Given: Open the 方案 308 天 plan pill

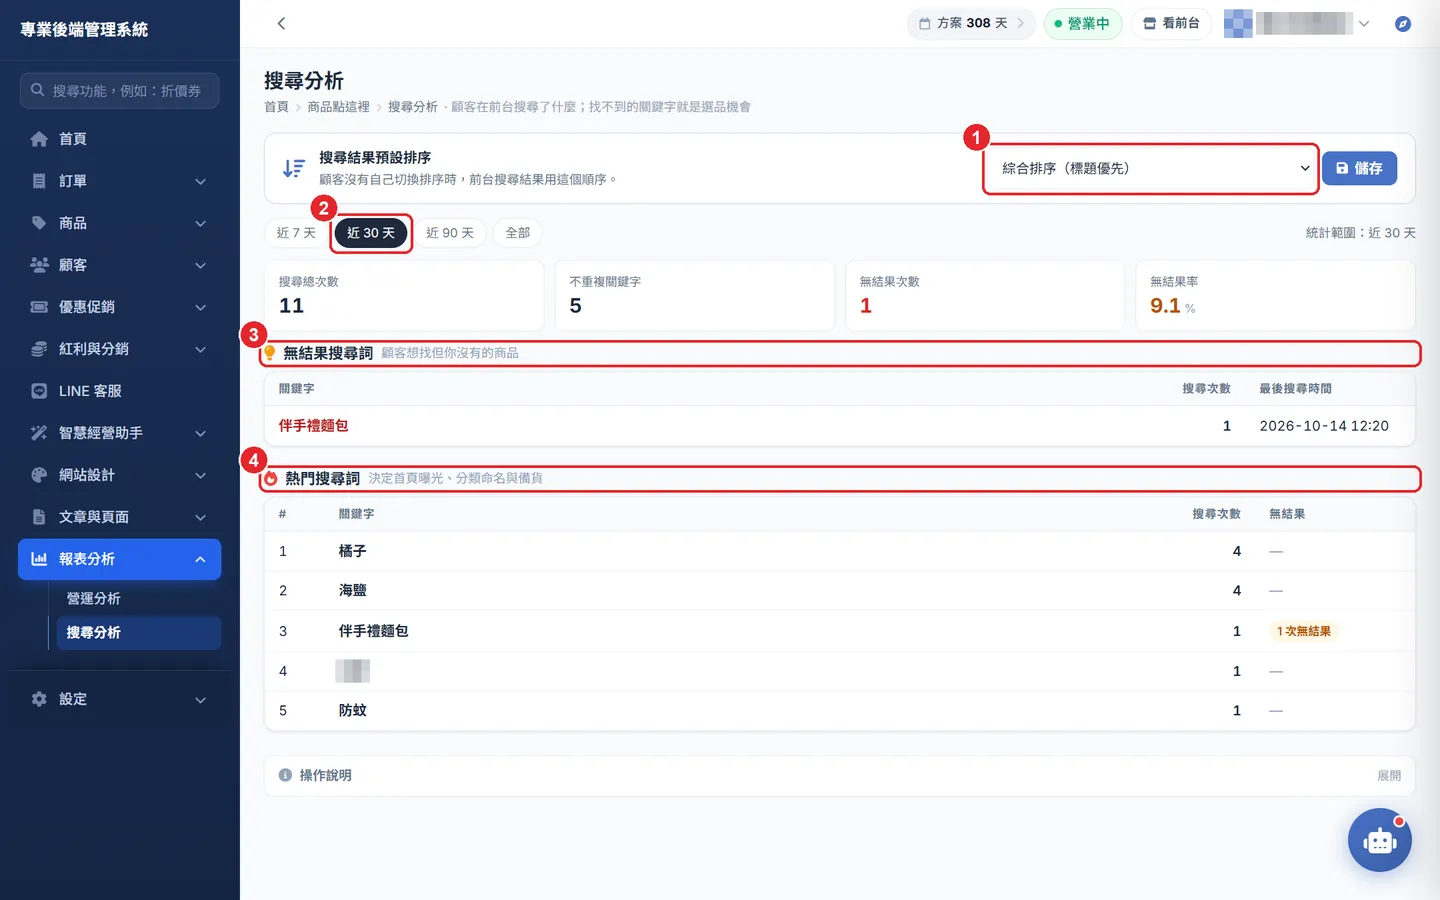Looking at the screenshot, I should point(971,23).
